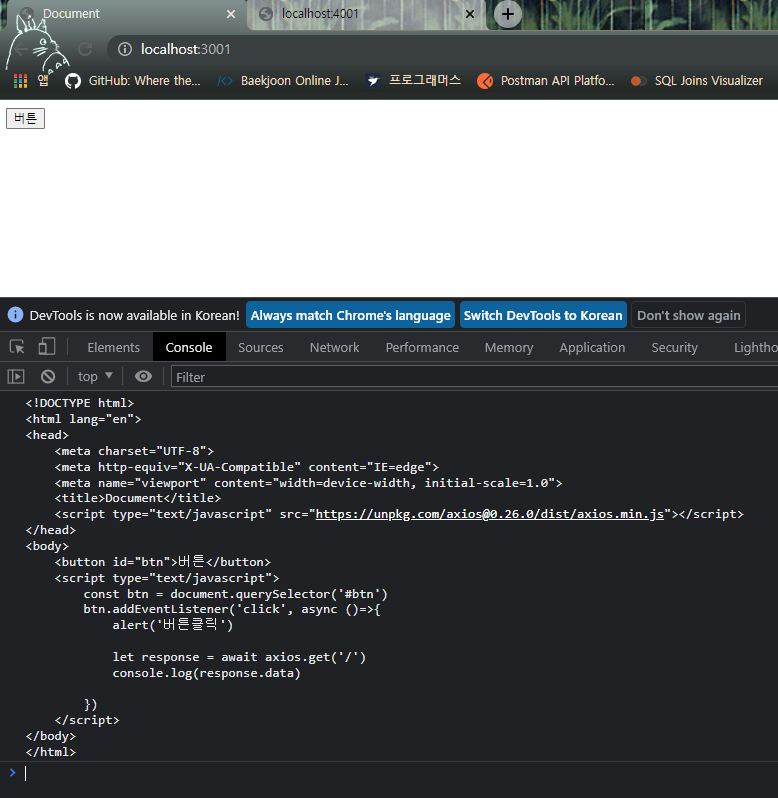Open the Application panel
The image size is (778, 798).
(592, 348)
